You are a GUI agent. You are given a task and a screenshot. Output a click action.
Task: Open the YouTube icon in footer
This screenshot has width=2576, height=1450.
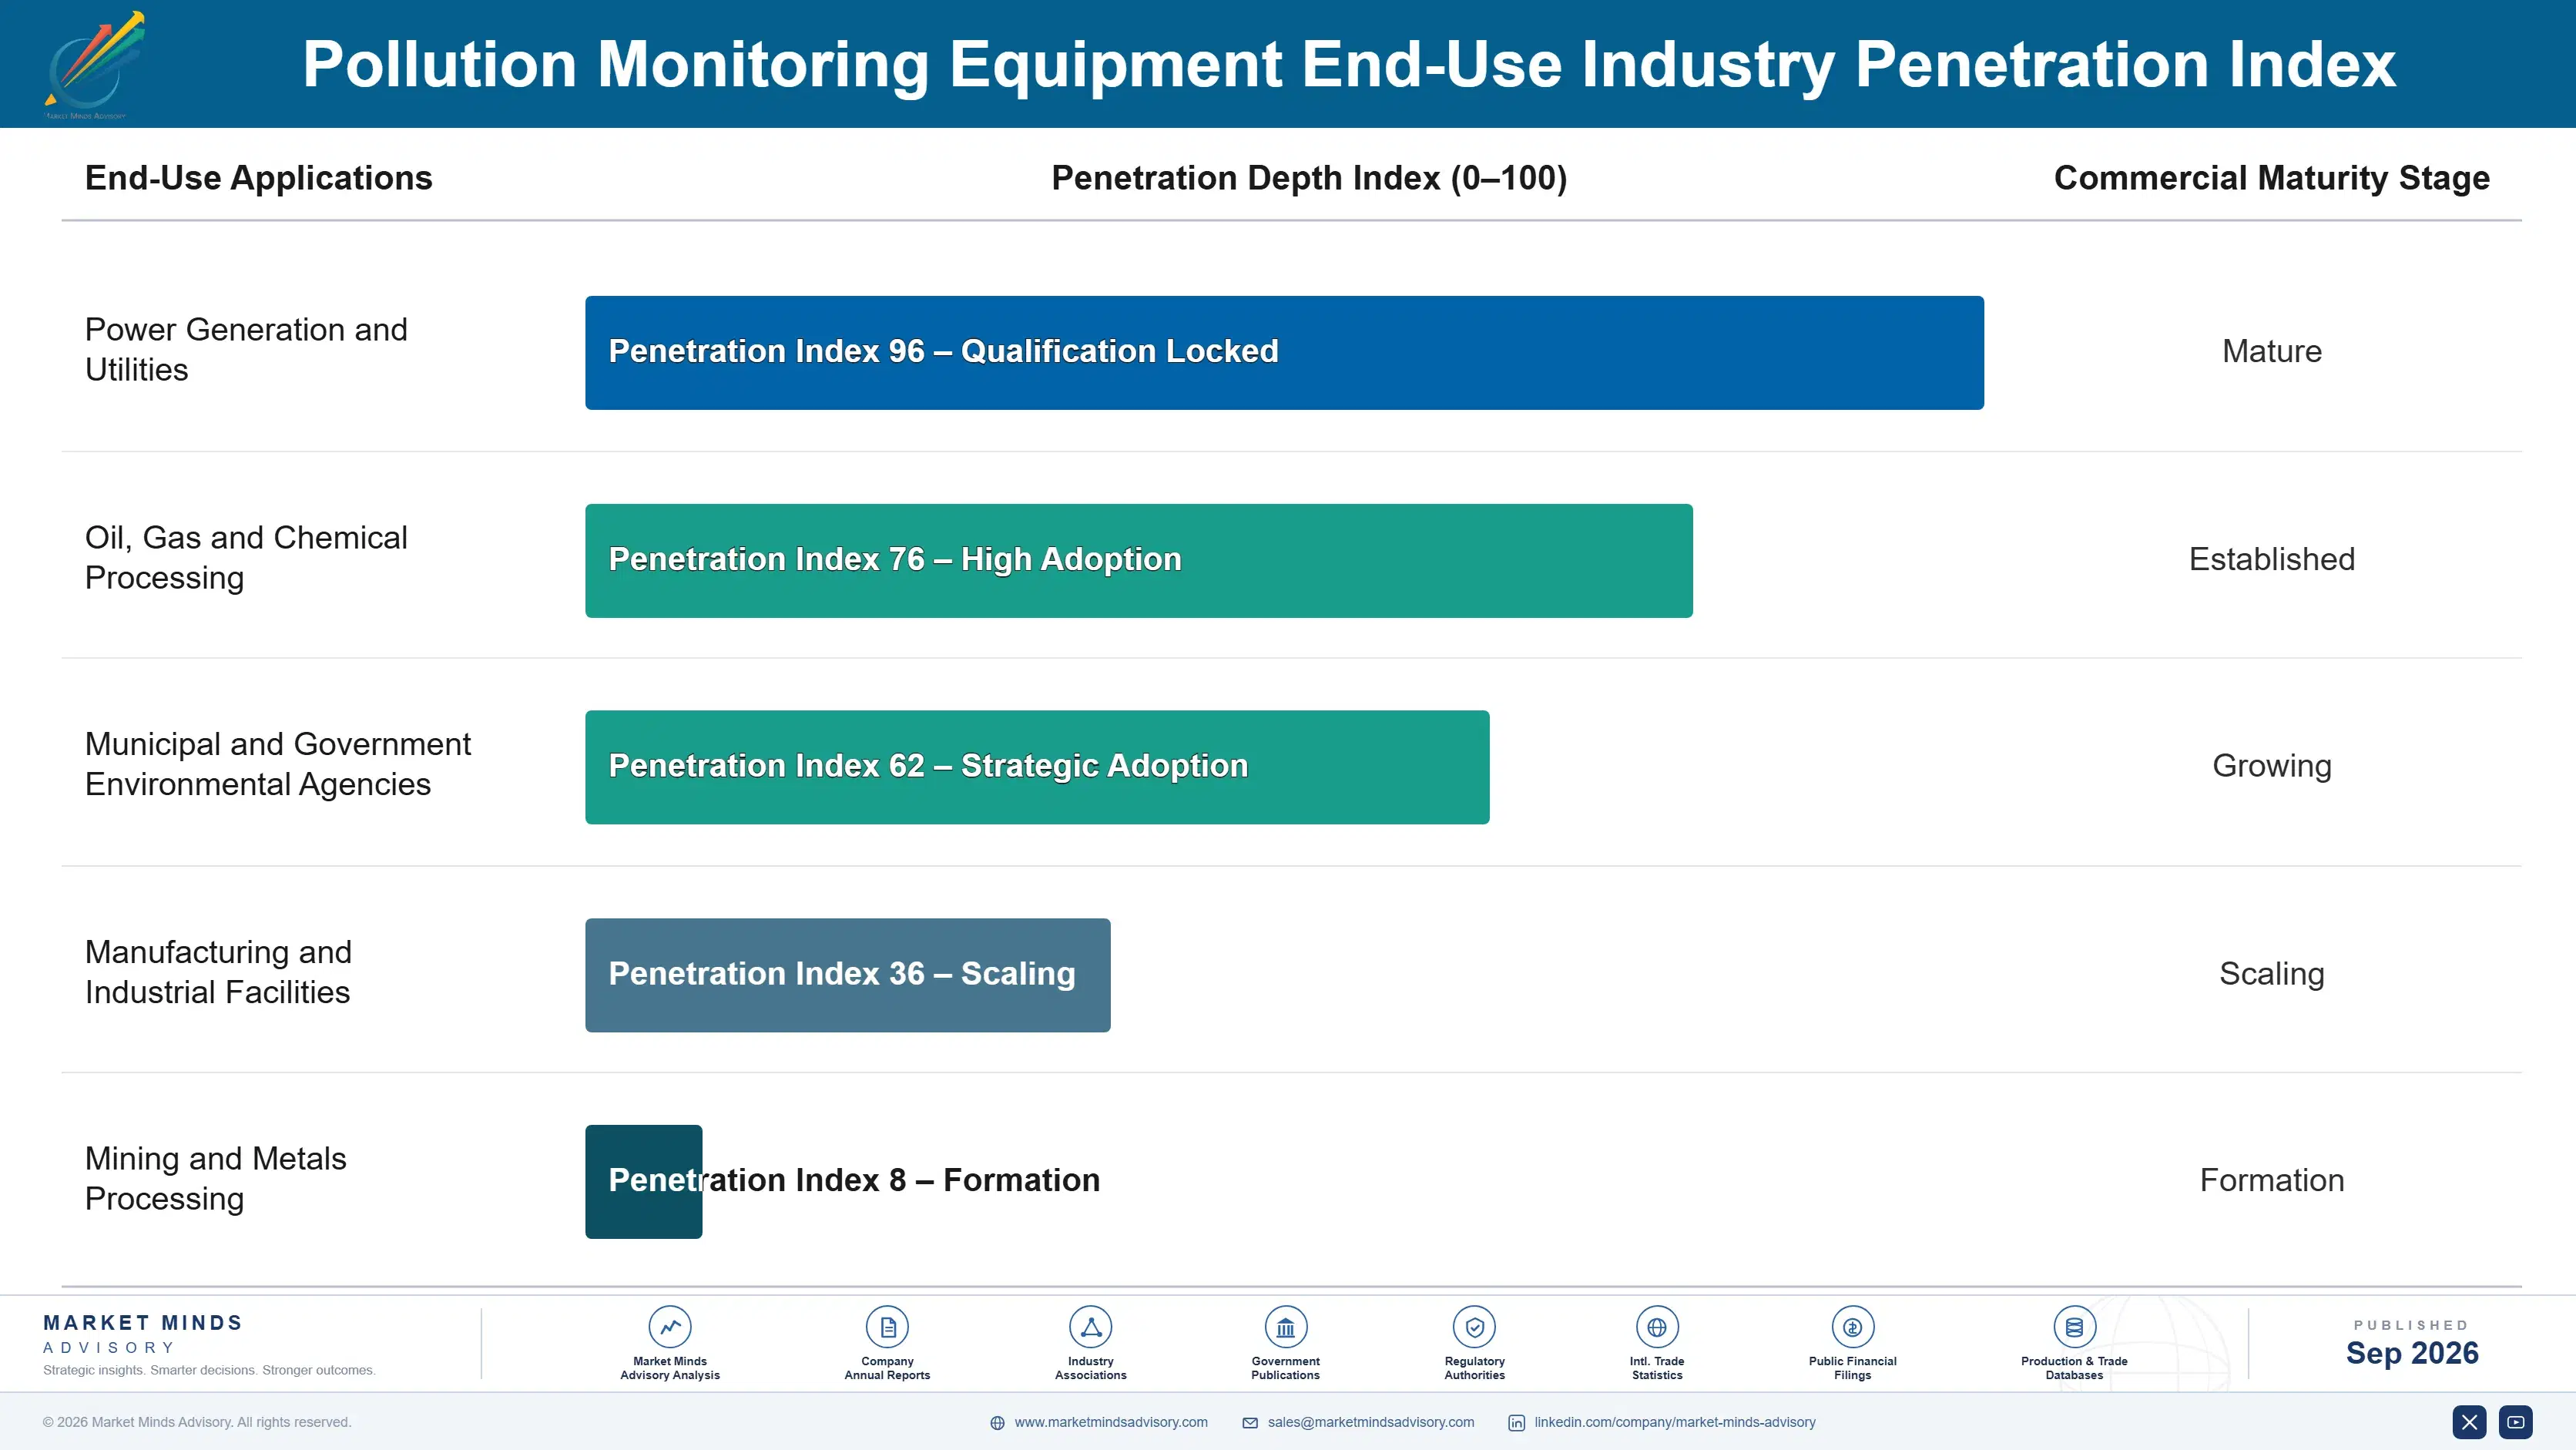(2516, 1422)
